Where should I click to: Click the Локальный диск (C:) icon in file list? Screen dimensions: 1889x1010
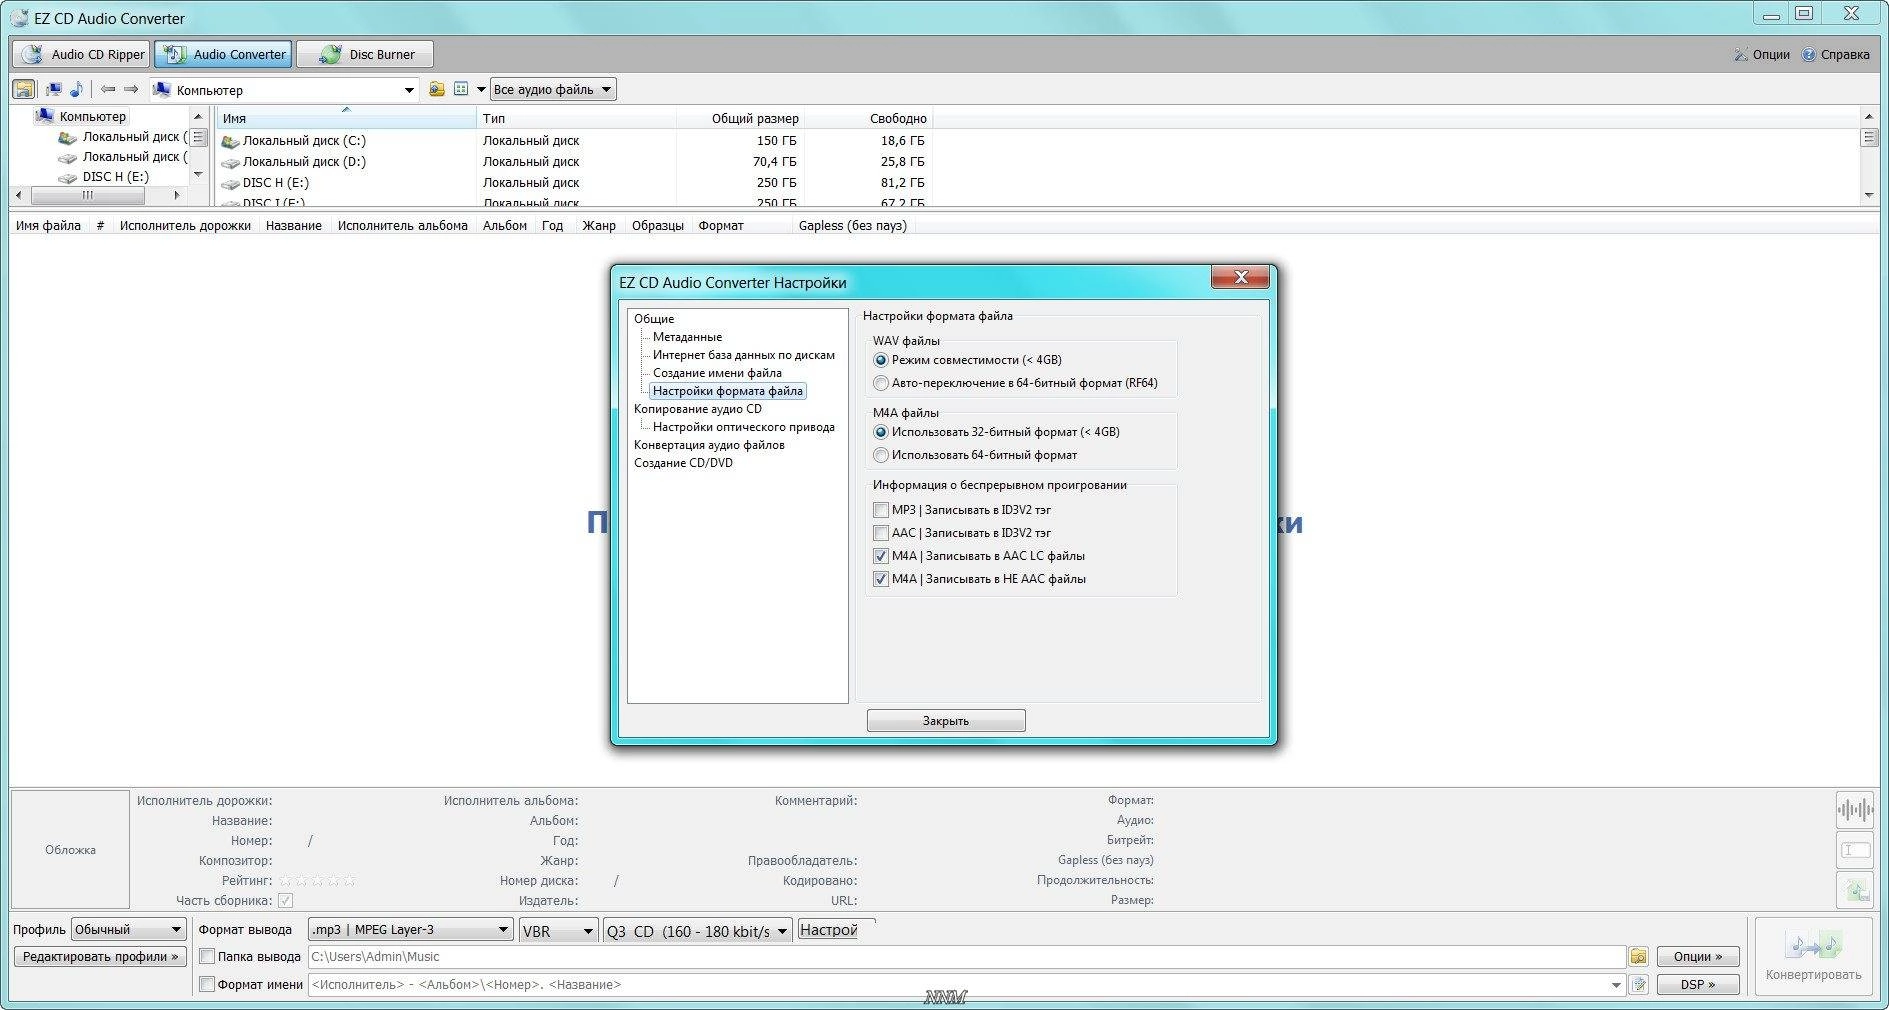(230, 141)
